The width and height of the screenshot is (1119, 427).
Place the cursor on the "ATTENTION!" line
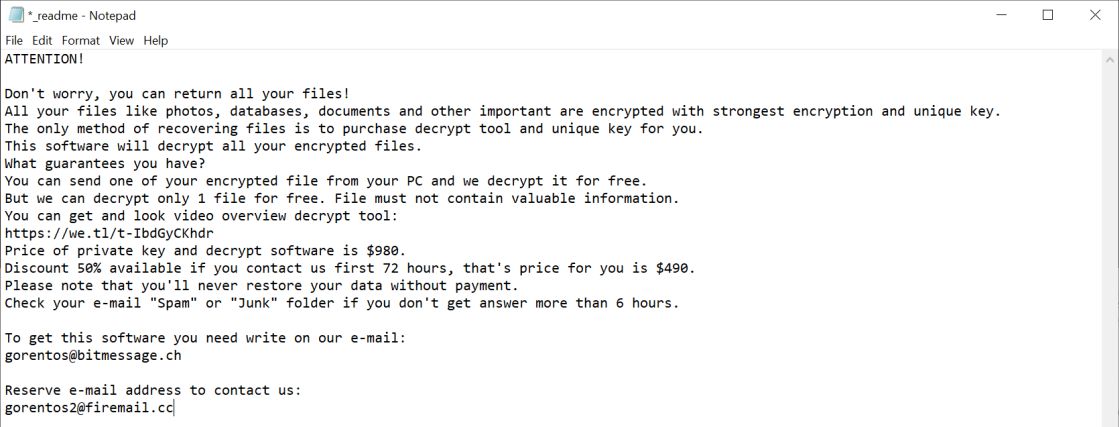(x=45, y=60)
